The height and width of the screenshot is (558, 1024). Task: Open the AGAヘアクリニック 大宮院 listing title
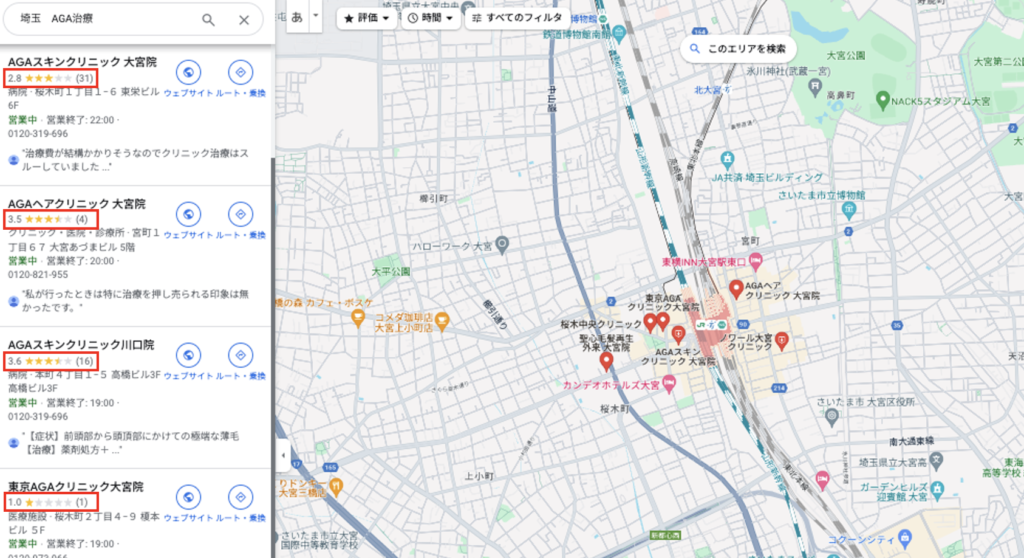[76, 204]
